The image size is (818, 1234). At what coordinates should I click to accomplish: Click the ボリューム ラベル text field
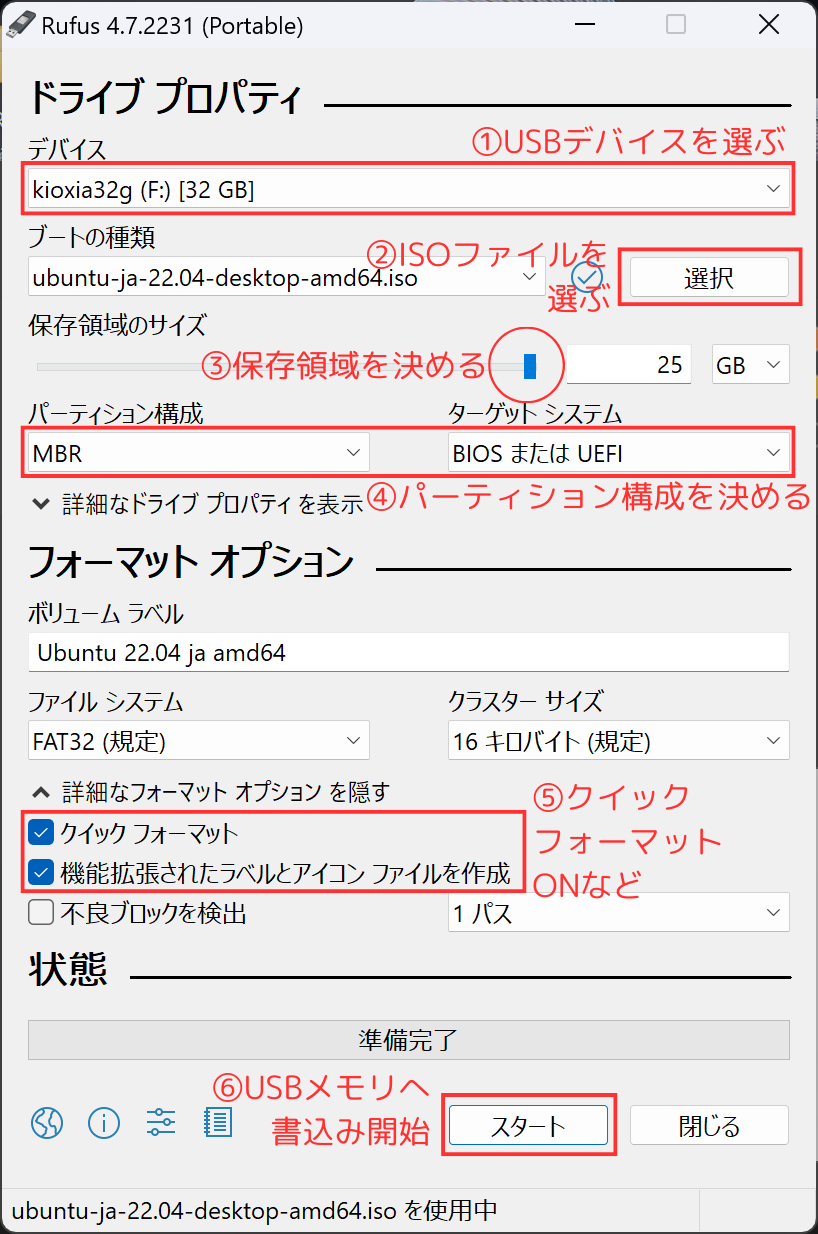pos(408,653)
